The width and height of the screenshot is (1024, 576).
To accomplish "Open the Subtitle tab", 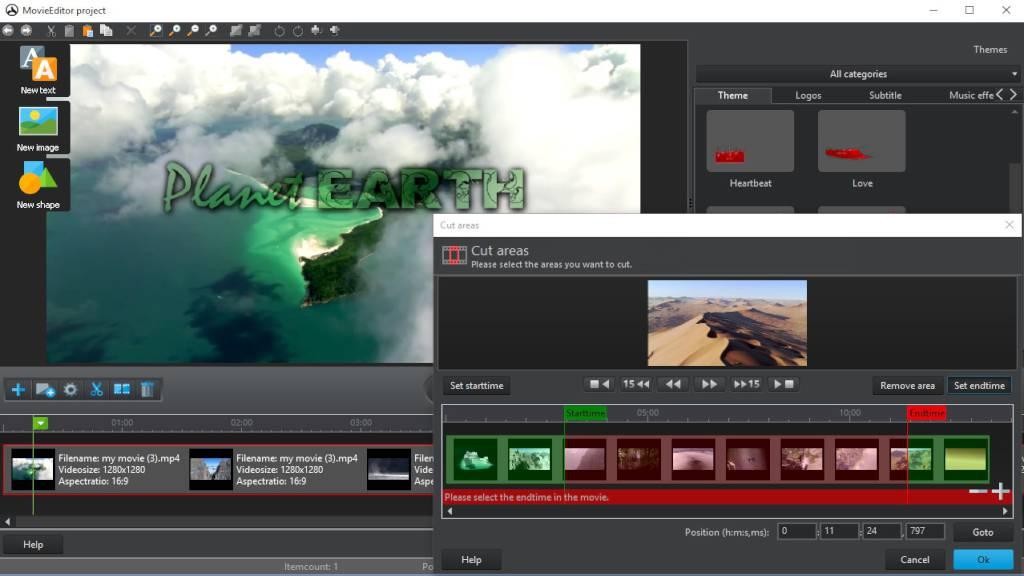I will pos(885,95).
